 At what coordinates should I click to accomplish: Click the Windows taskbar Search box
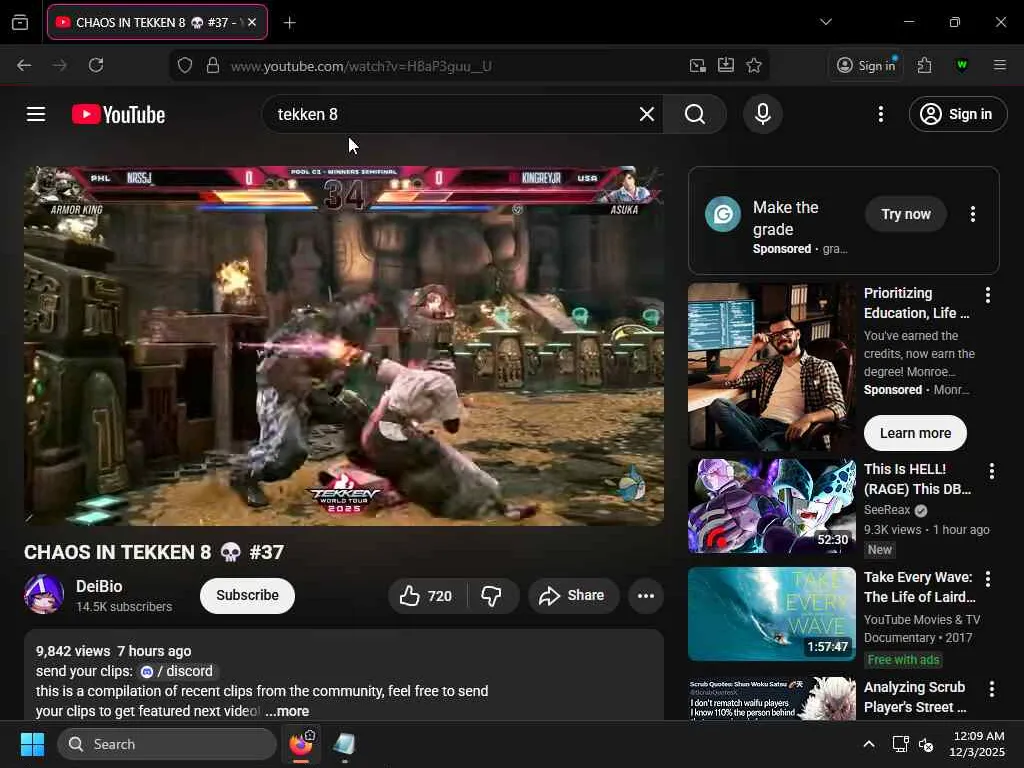click(167, 744)
